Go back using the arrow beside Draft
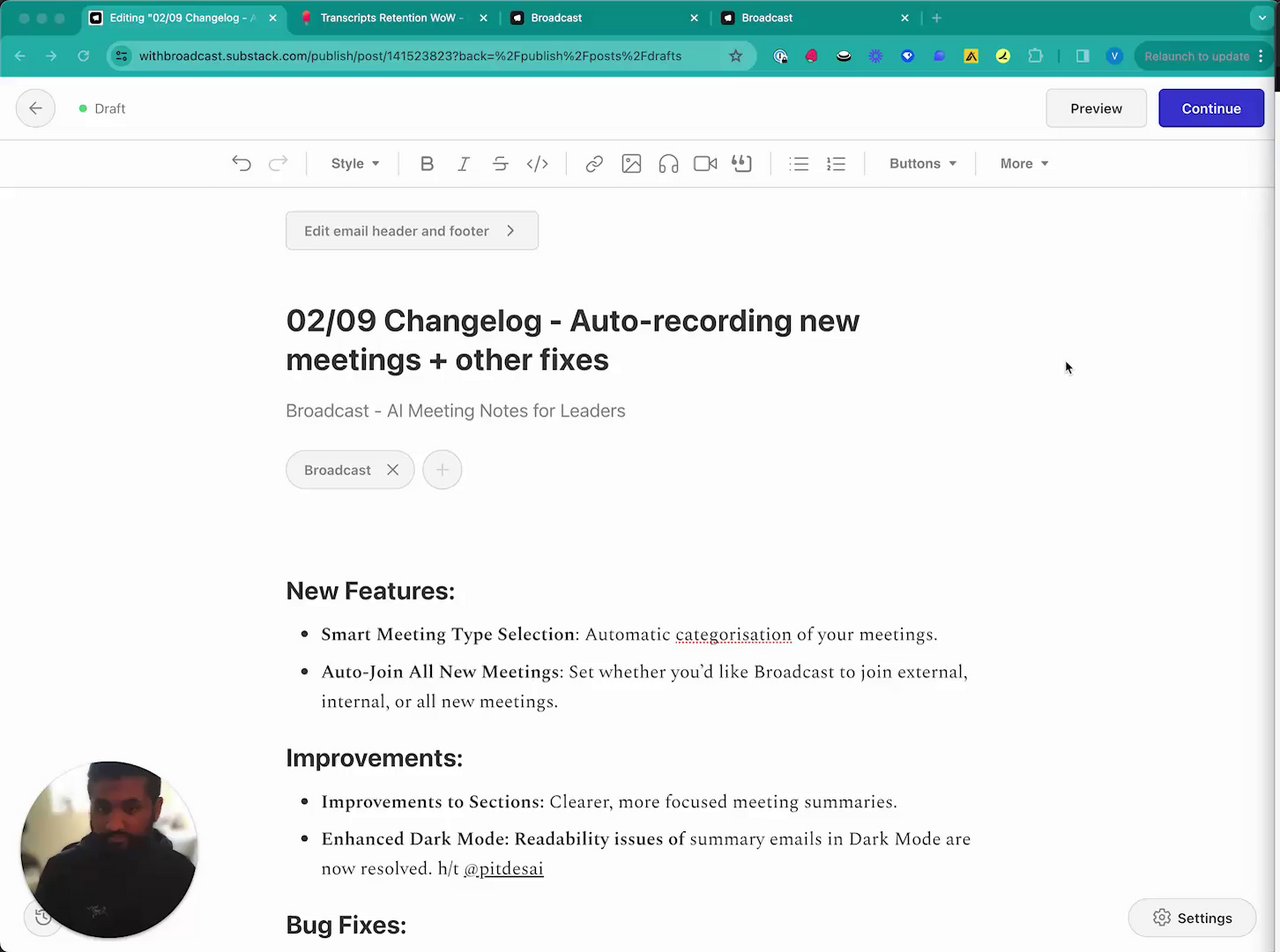Screen dimensions: 1280x952 pos(36,108)
